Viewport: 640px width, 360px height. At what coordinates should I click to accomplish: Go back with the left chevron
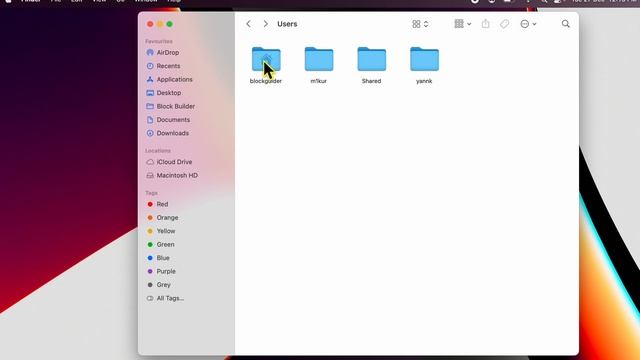(x=248, y=24)
